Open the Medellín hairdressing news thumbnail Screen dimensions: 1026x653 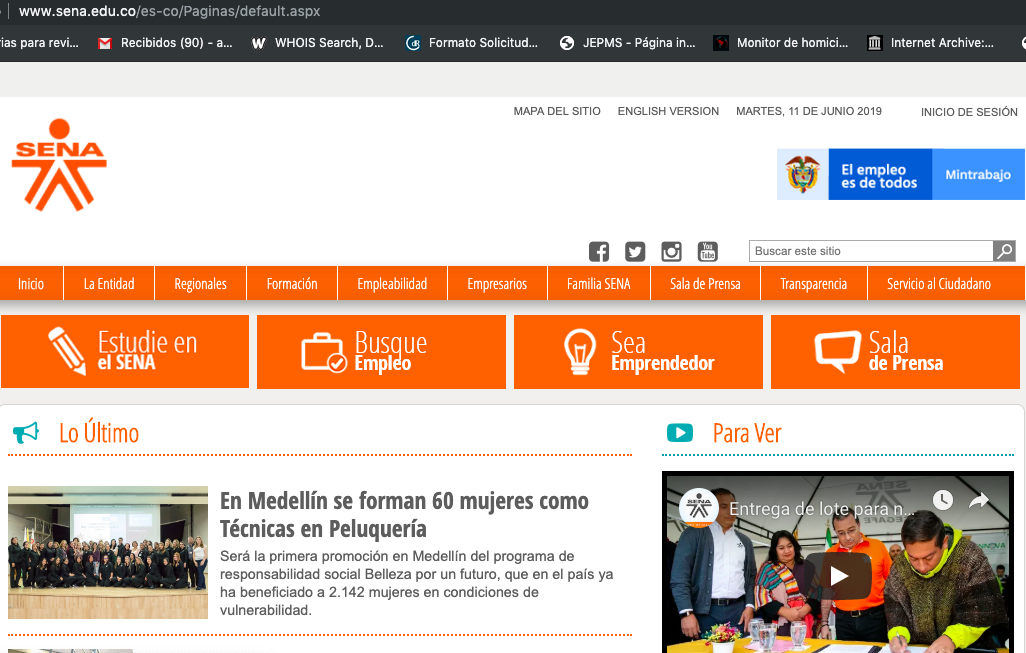(x=108, y=552)
